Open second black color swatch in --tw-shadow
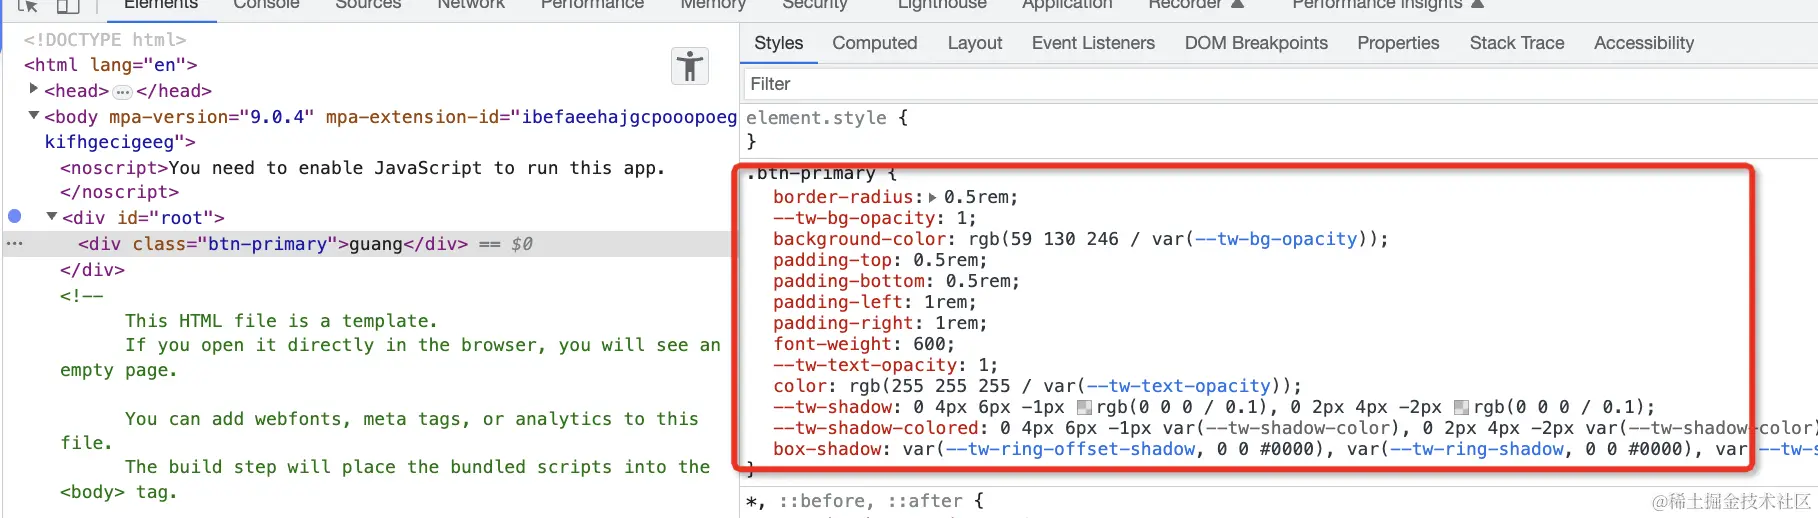Screen dimensions: 1818x518 pos(1461,407)
